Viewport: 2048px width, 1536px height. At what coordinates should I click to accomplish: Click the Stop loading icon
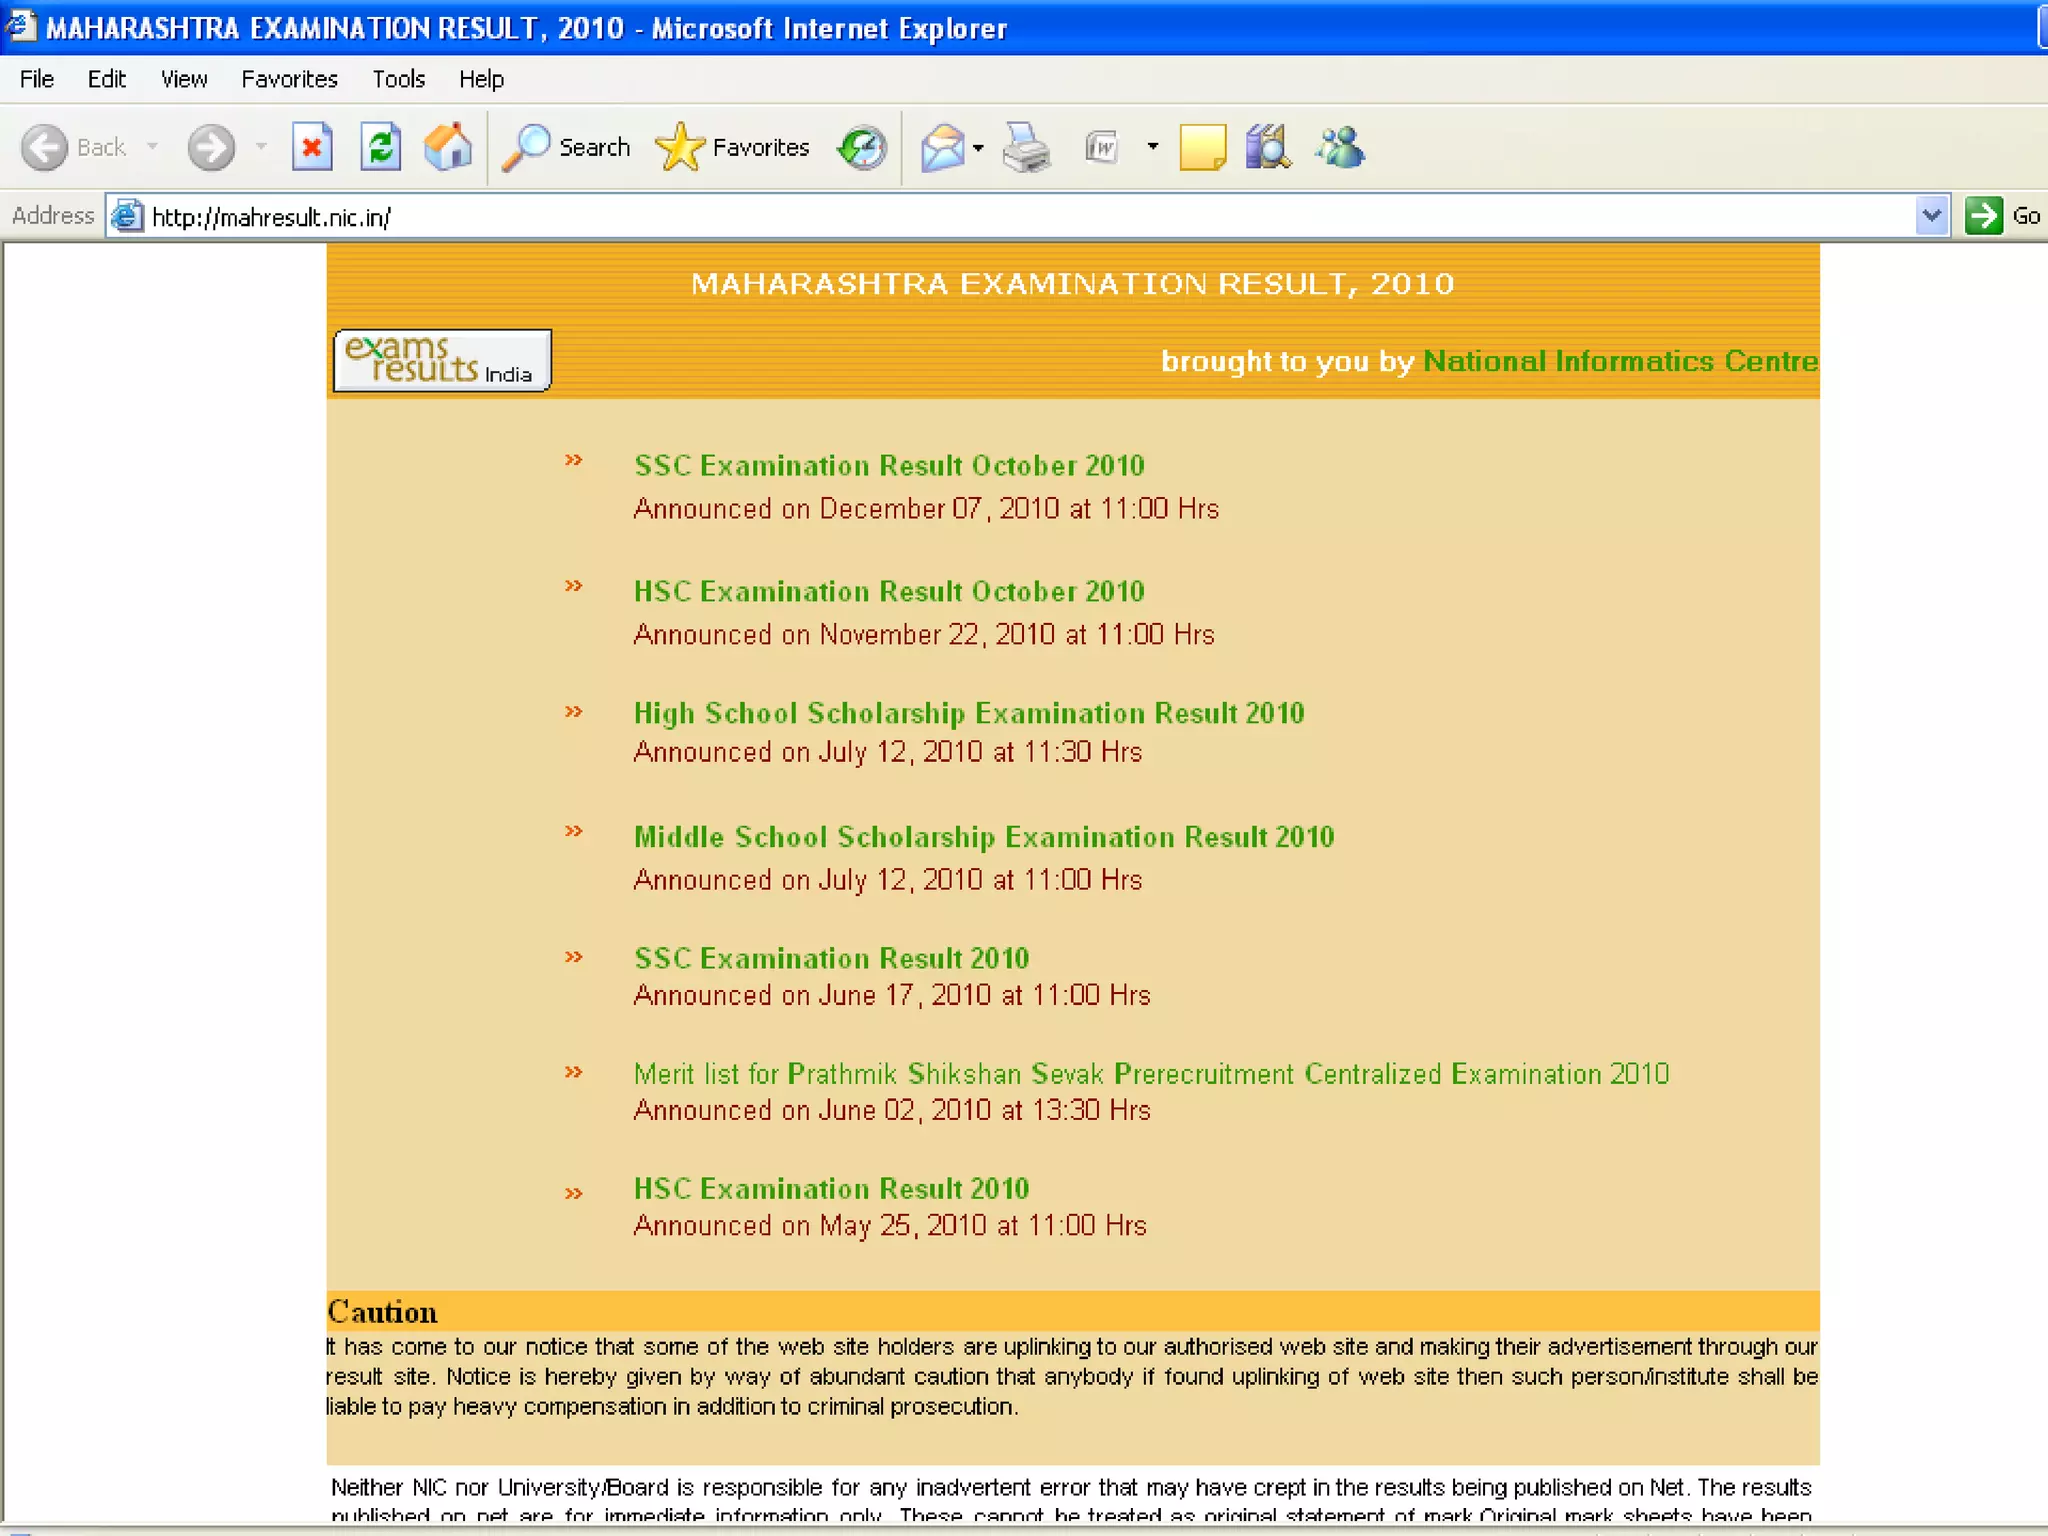click(312, 148)
